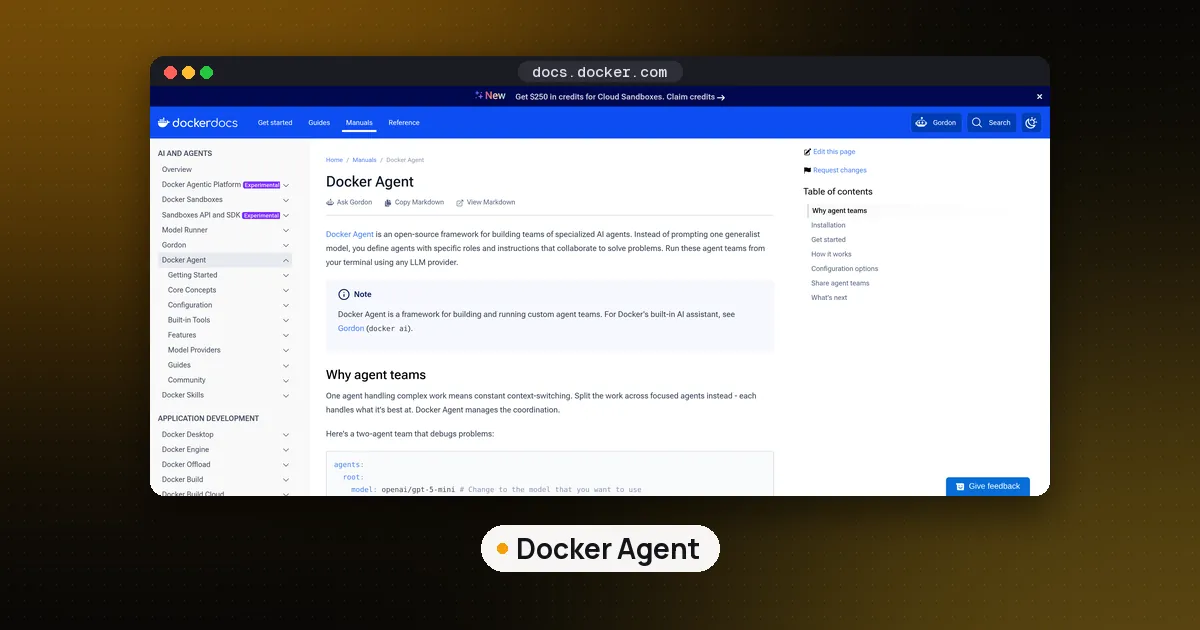Click the New sparkle badge in banner

[491, 96]
